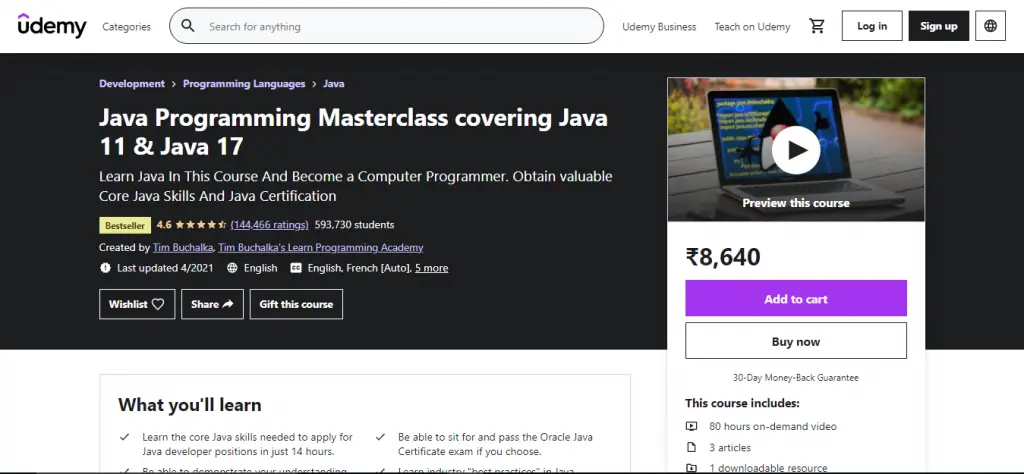The image size is (1024, 474).
Task: Click the search magnifier icon
Action: tap(188, 27)
